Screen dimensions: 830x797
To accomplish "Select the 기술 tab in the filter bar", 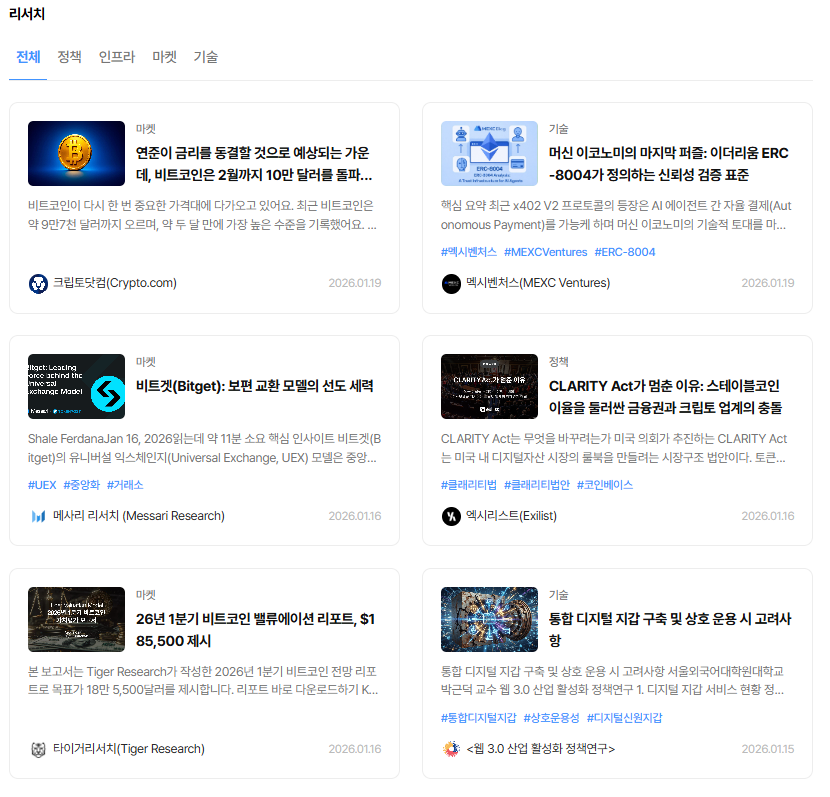I will 206,57.
